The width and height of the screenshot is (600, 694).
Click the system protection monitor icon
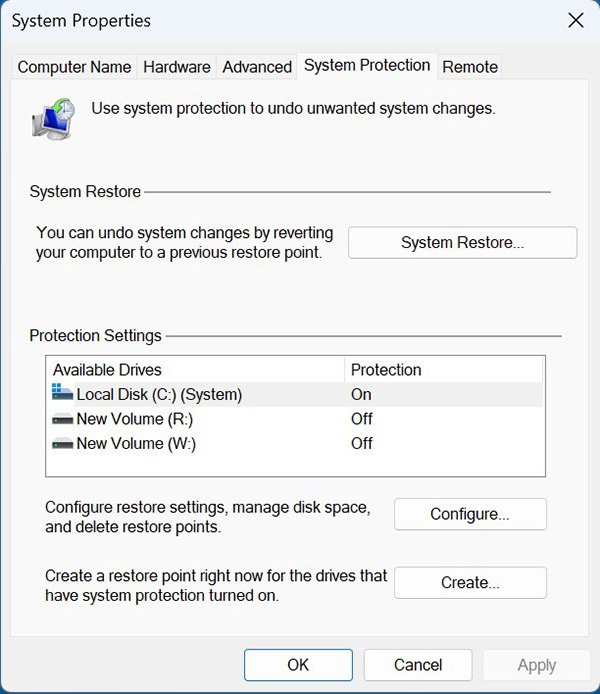(53, 117)
